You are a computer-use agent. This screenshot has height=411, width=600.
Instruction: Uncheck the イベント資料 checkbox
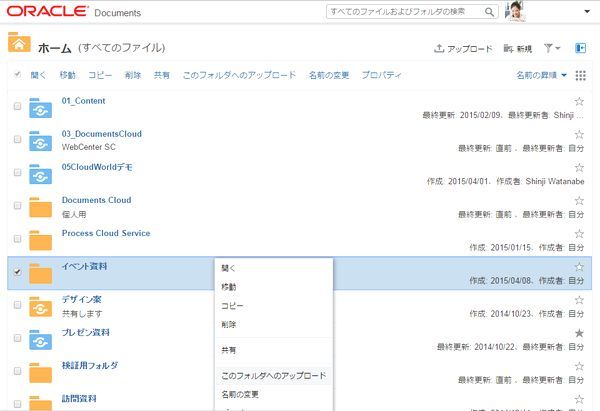point(17,272)
